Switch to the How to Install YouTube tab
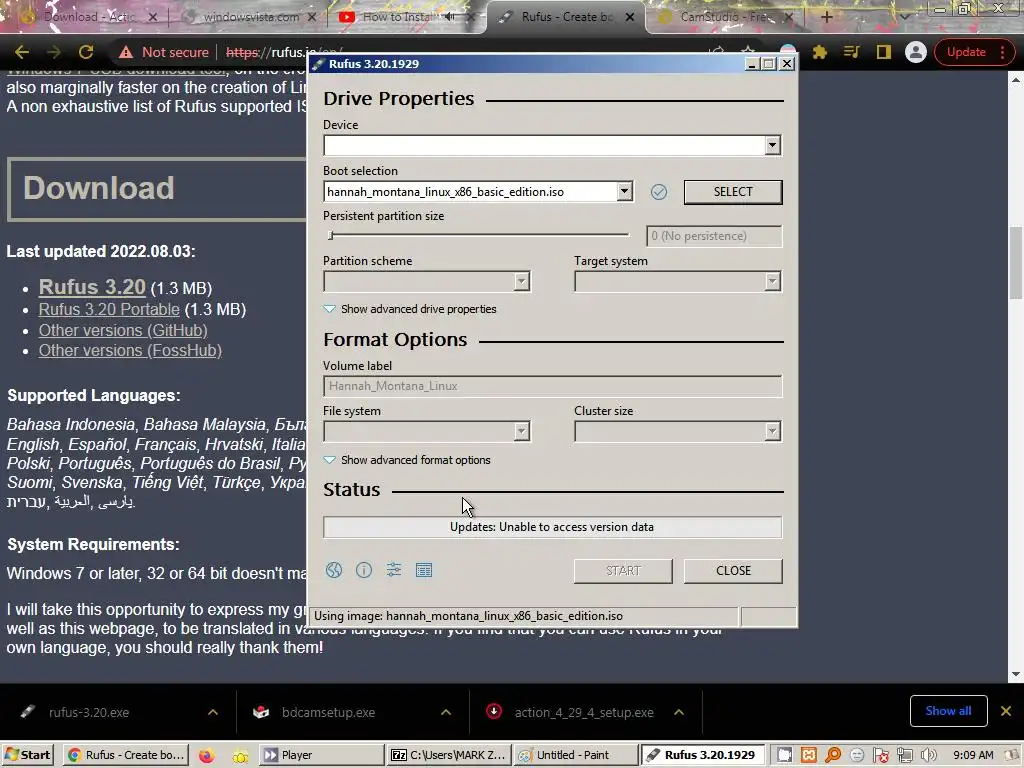The width and height of the screenshot is (1024, 768). (x=400, y=17)
